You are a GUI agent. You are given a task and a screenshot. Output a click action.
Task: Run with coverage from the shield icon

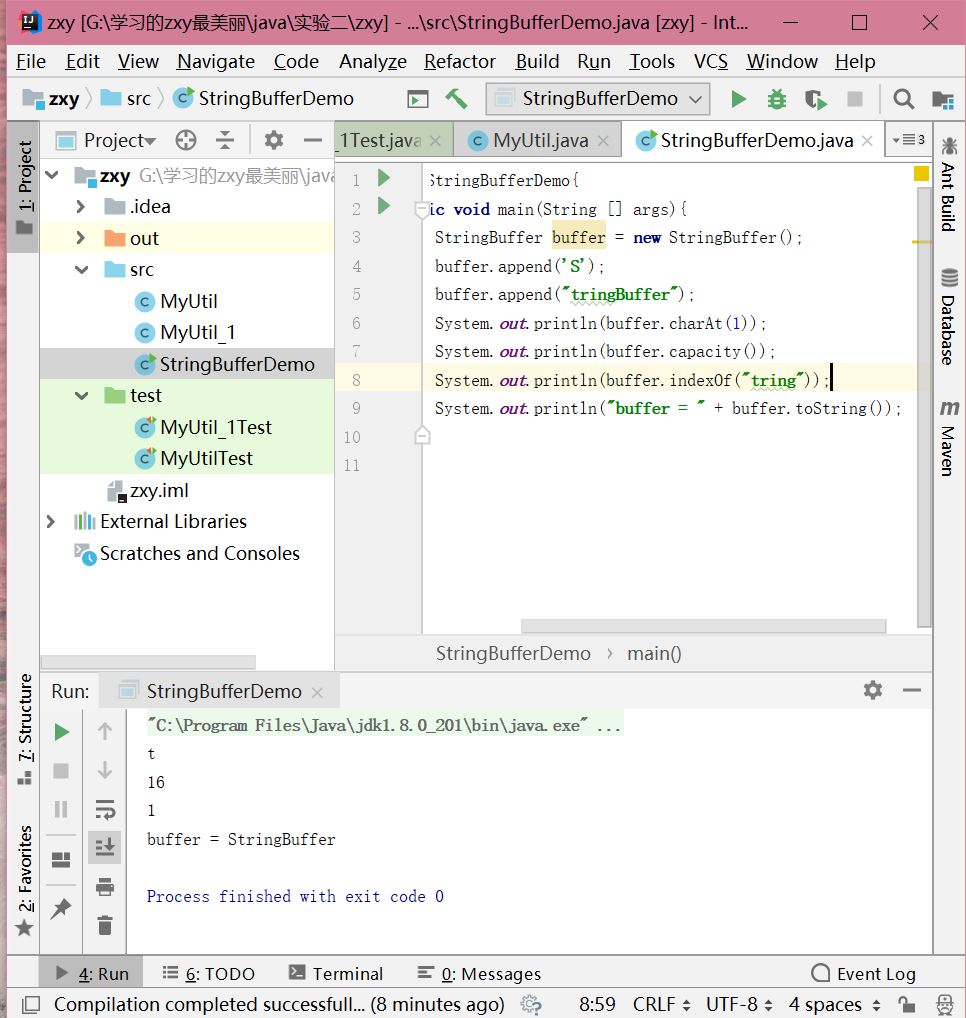click(815, 99)
